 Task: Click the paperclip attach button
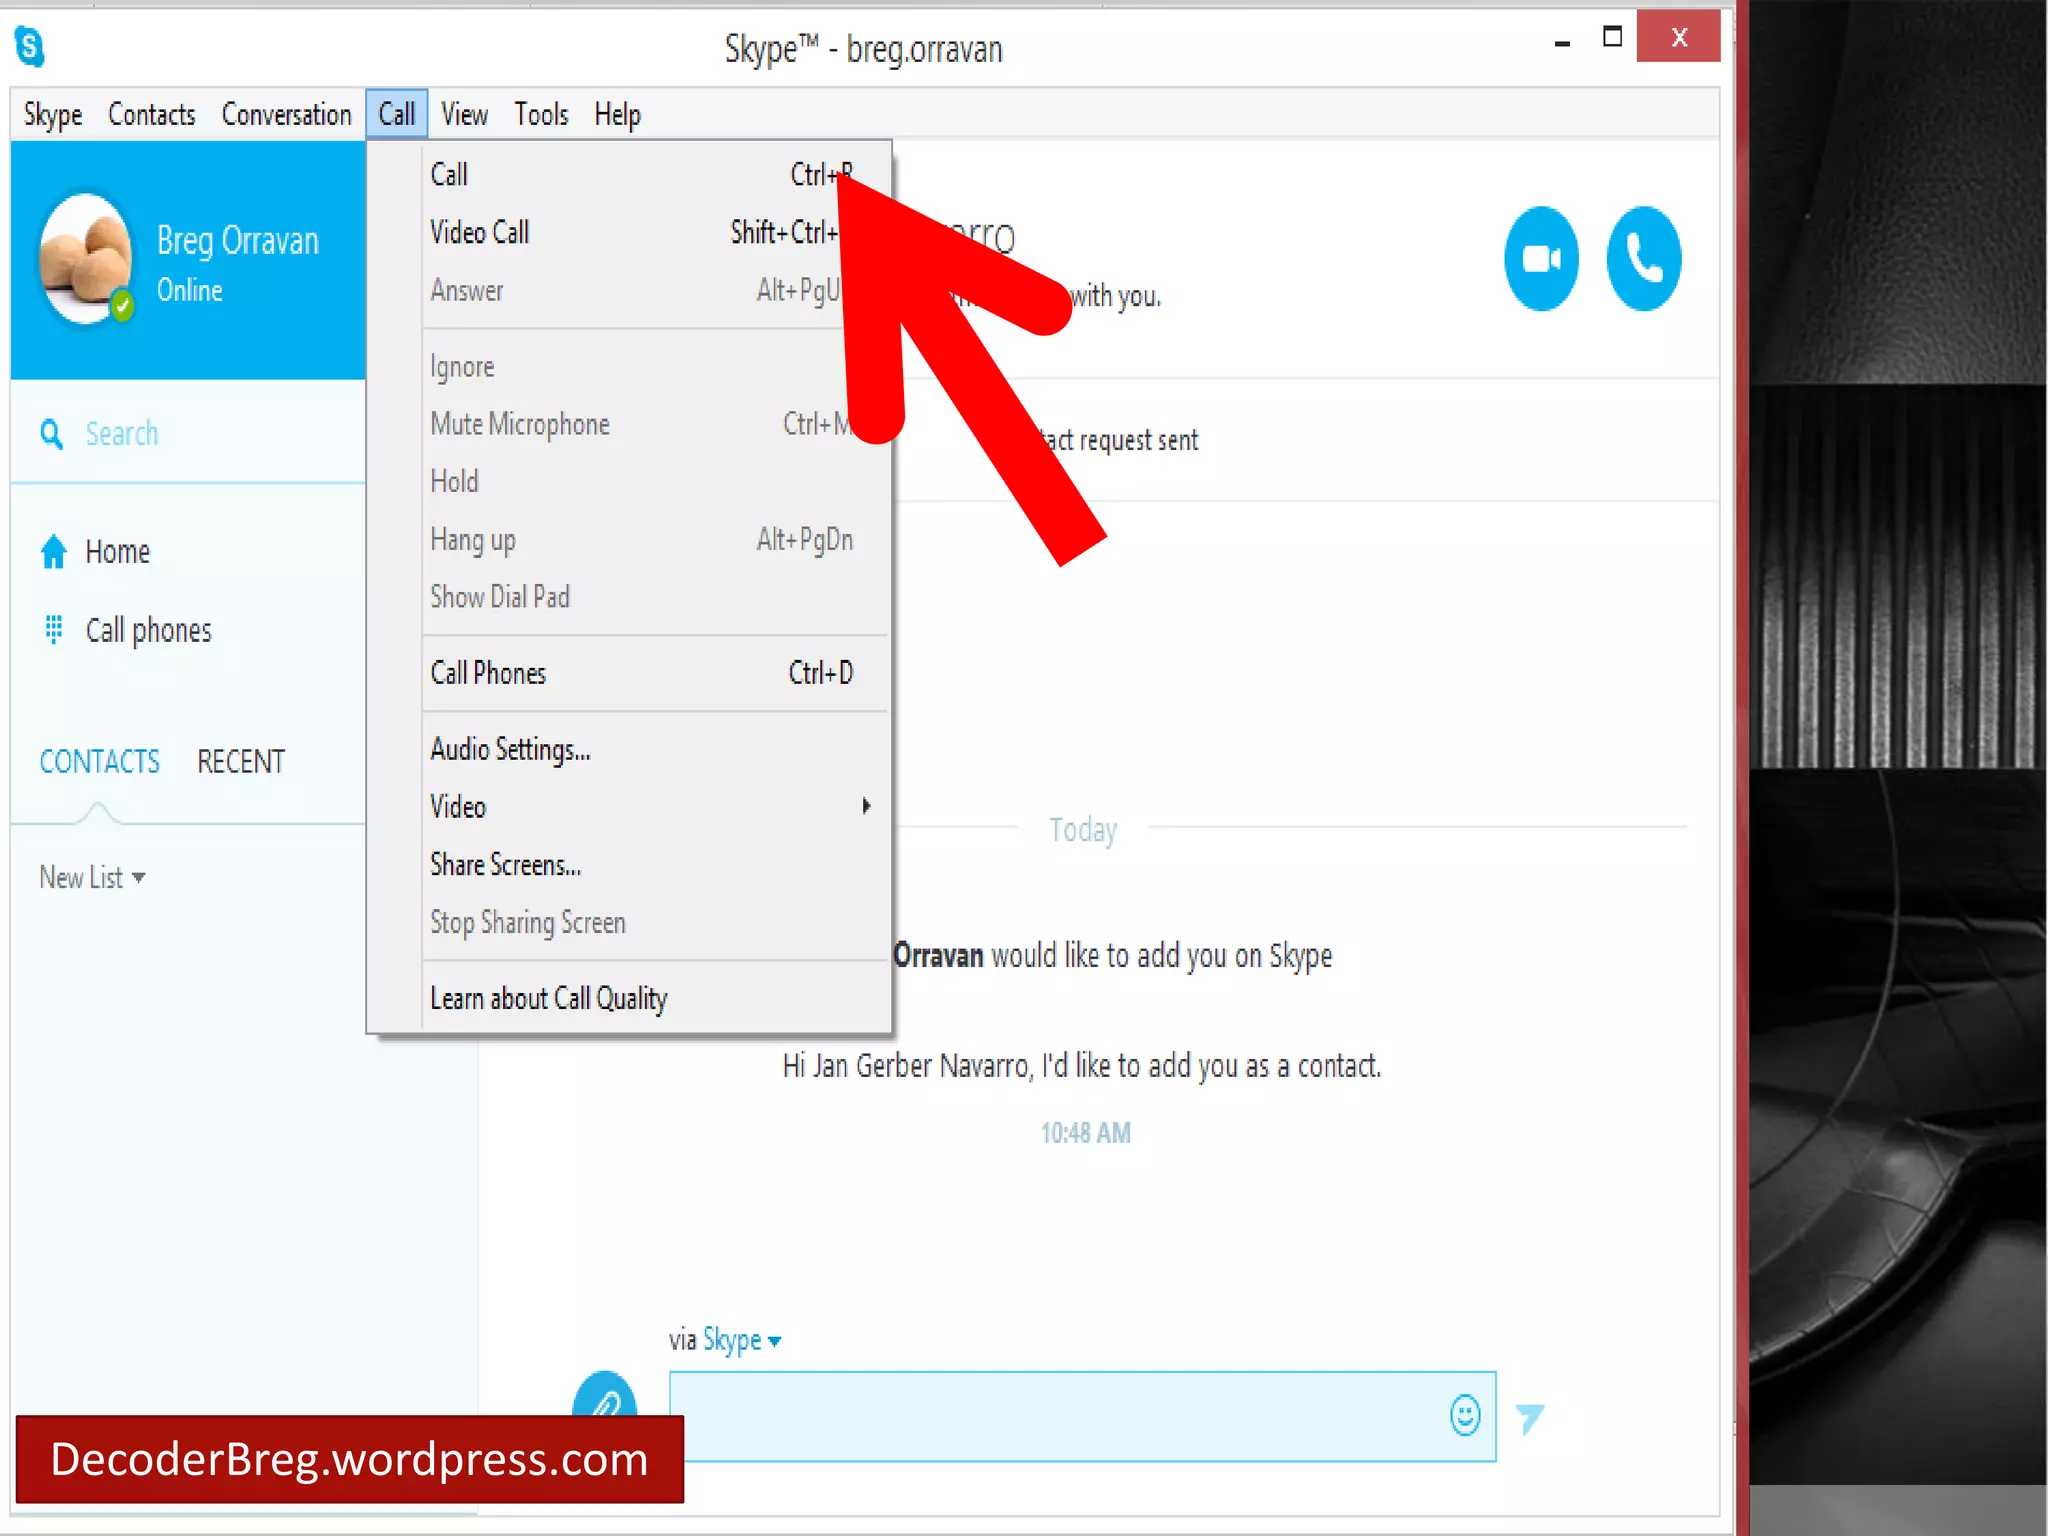(604, 1395)
